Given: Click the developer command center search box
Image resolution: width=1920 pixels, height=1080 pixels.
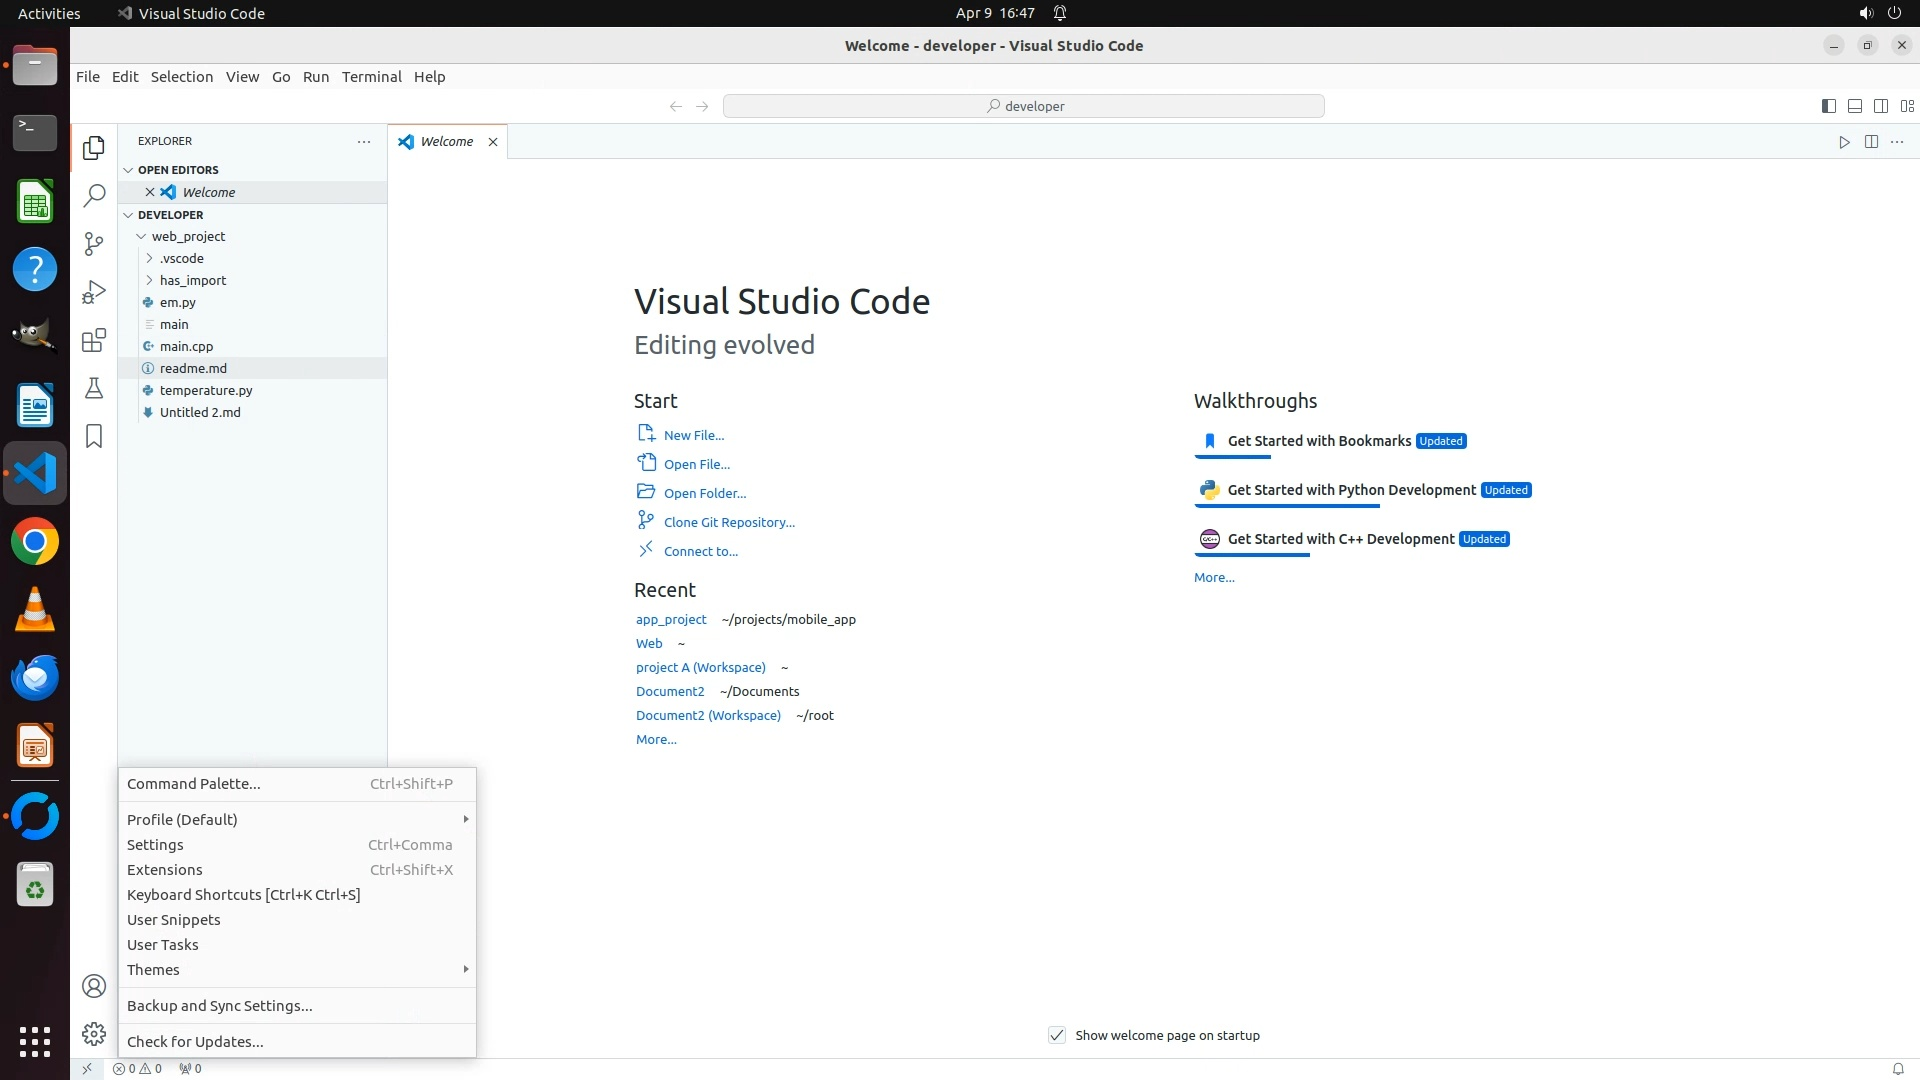Looking at the screenshot, I should pyautogui.click(x=1023, y=106).
